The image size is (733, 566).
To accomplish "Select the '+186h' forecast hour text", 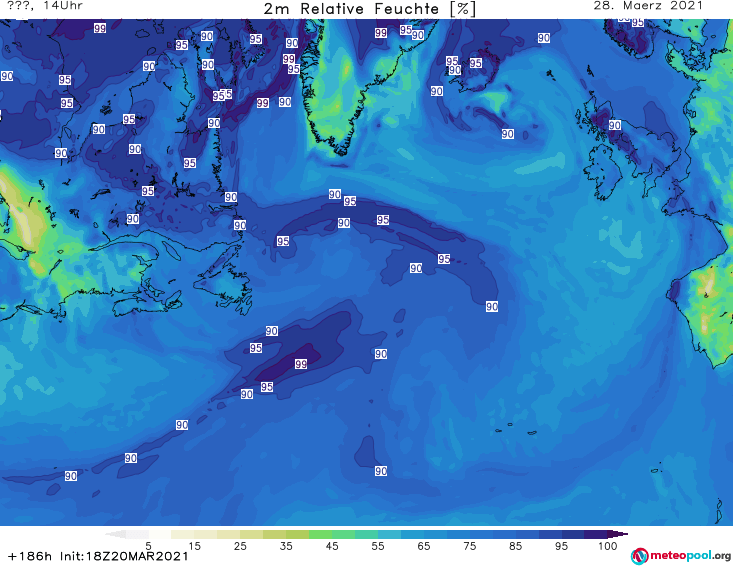I will (x=30, y=557).
